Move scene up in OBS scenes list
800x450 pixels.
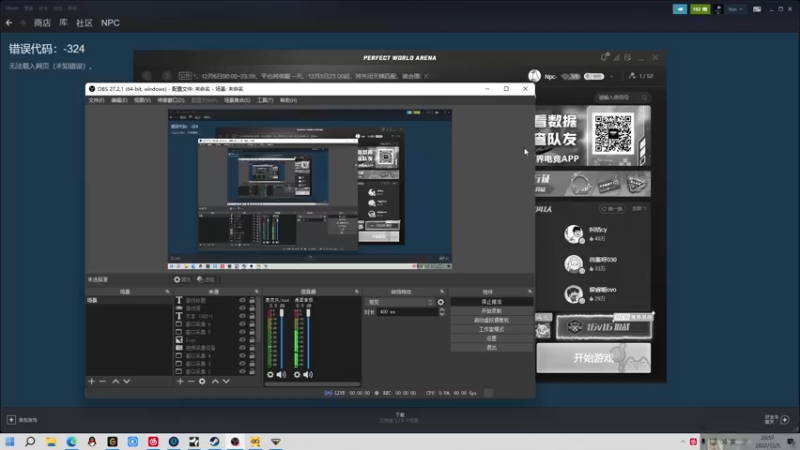click(x=116, y=381)
